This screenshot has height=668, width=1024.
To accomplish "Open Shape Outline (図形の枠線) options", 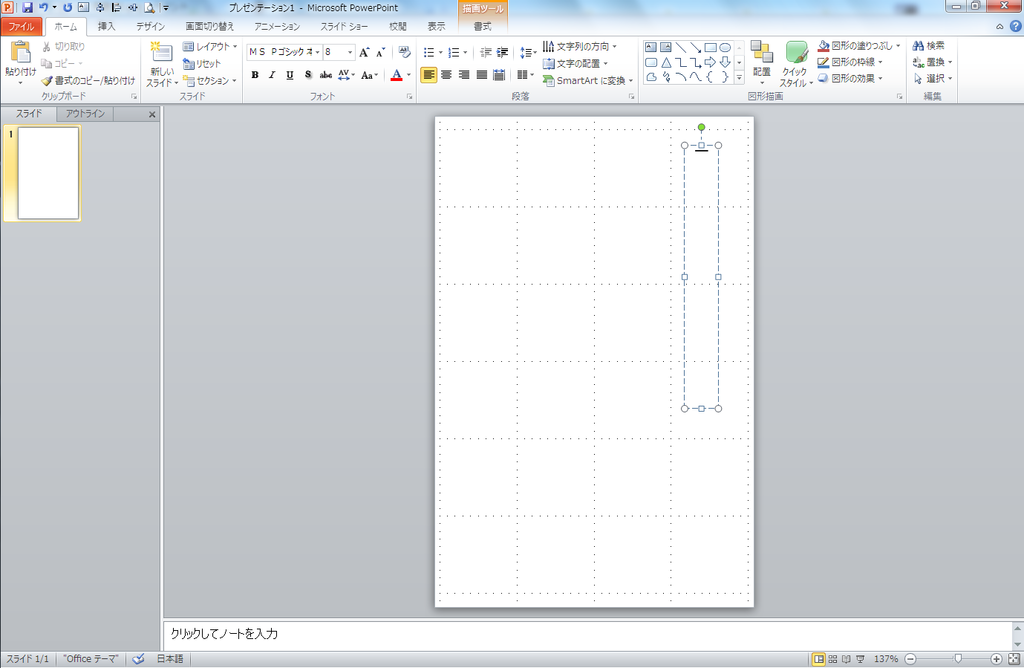I will click(x=851, y=62).
